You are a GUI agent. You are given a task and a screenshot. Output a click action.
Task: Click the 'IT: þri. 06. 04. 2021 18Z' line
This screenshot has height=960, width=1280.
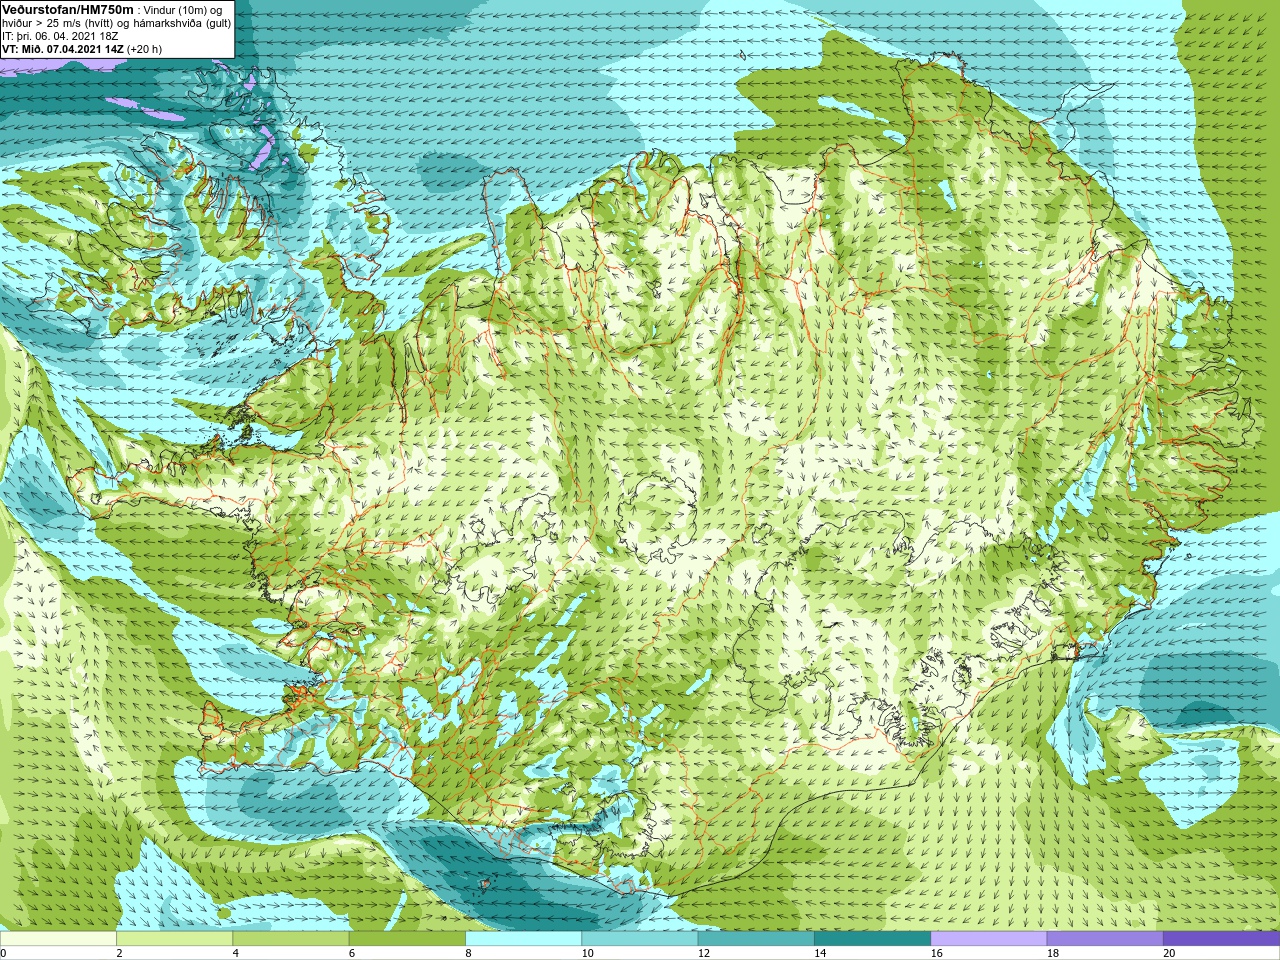click(x=60, y=35)
